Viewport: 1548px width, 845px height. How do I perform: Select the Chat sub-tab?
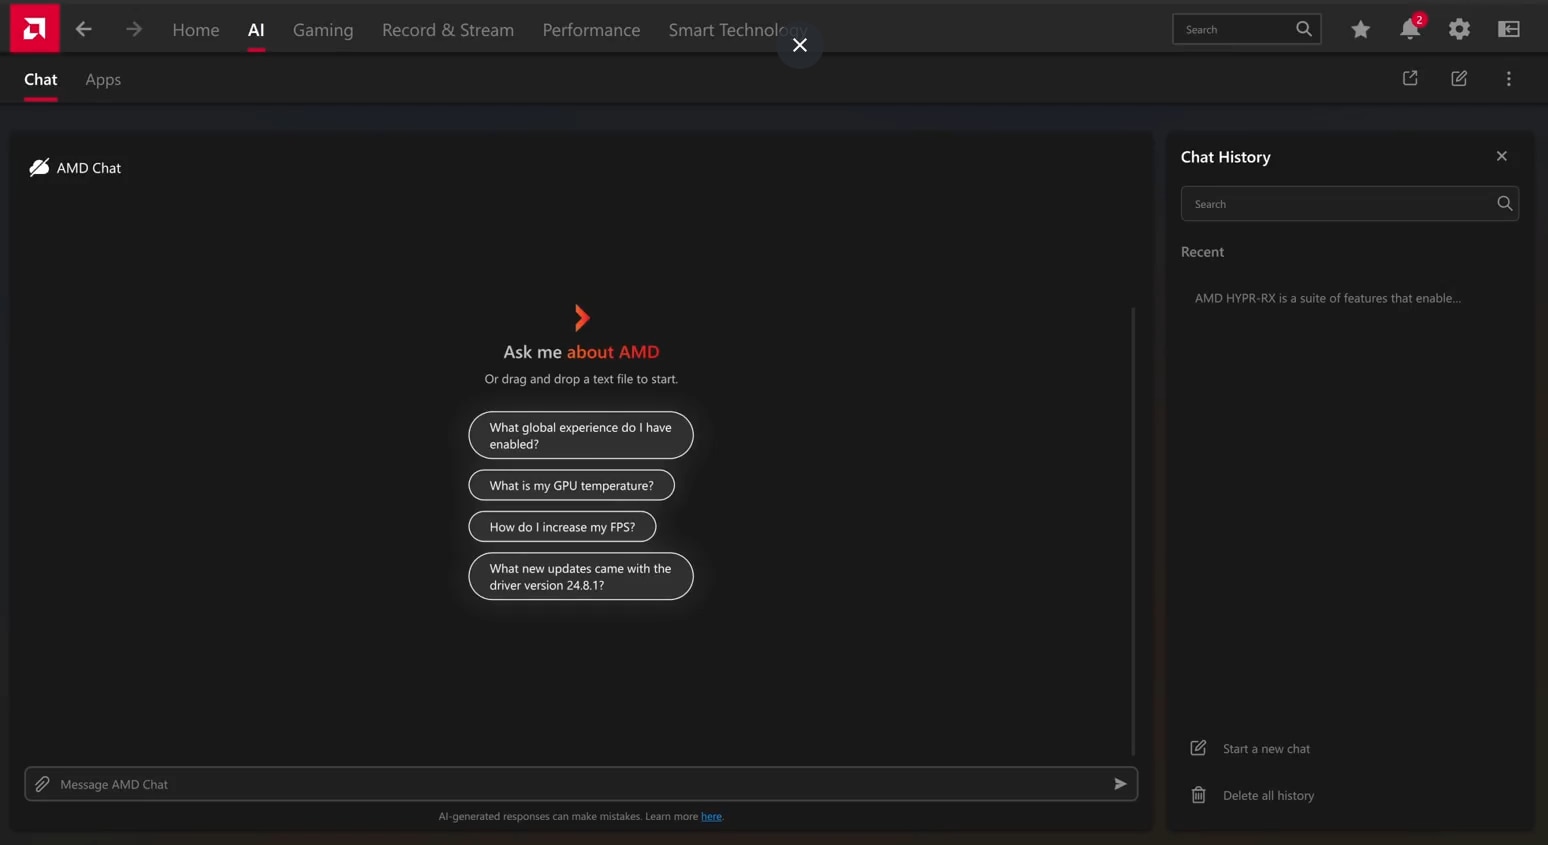41,79
